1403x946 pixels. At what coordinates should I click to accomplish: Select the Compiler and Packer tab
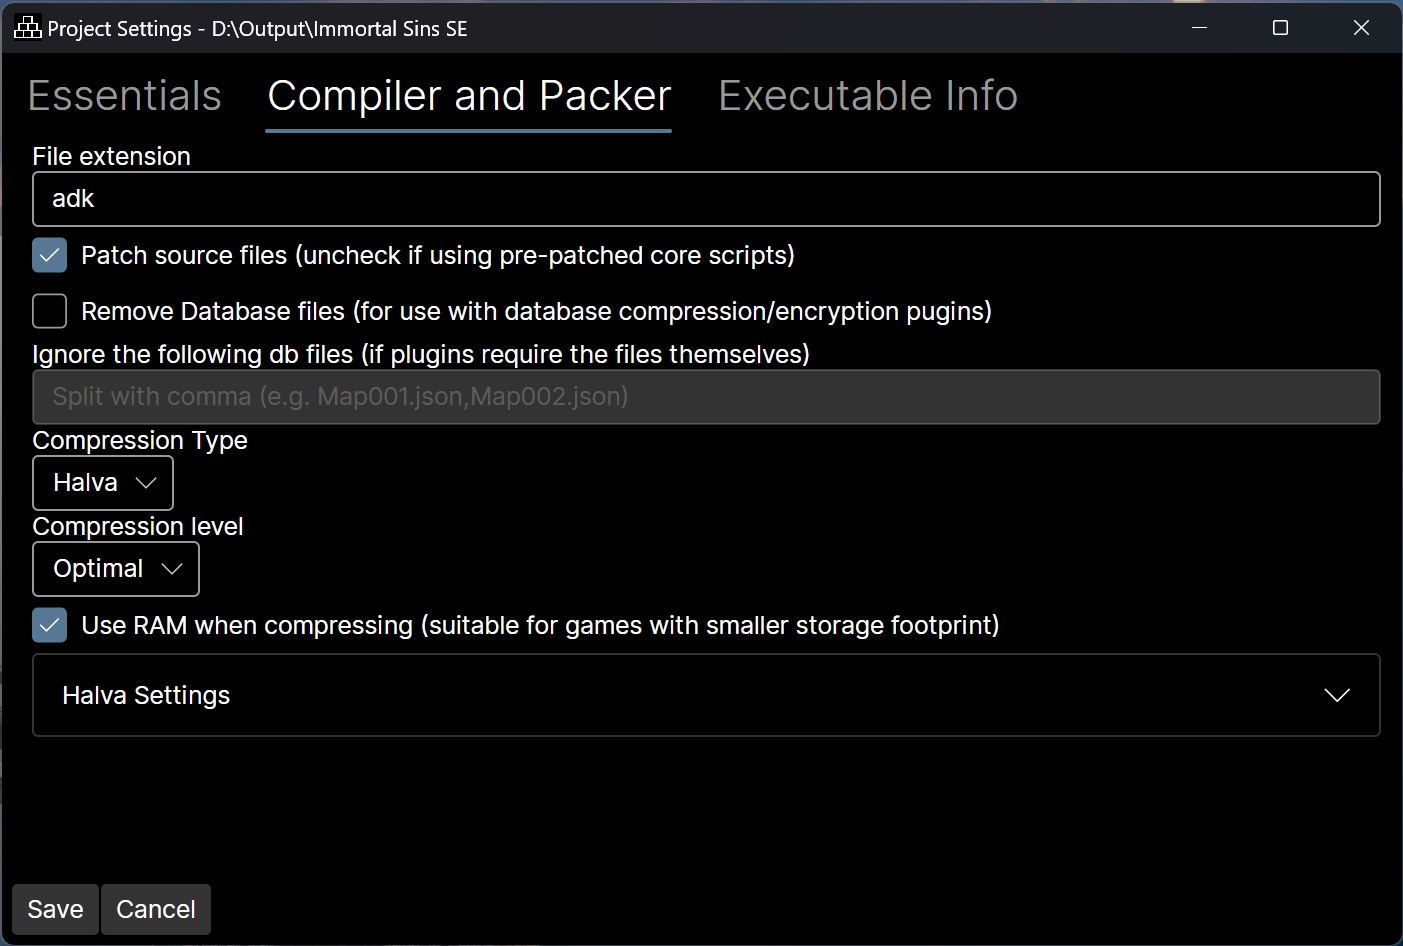tap(469, 96)
